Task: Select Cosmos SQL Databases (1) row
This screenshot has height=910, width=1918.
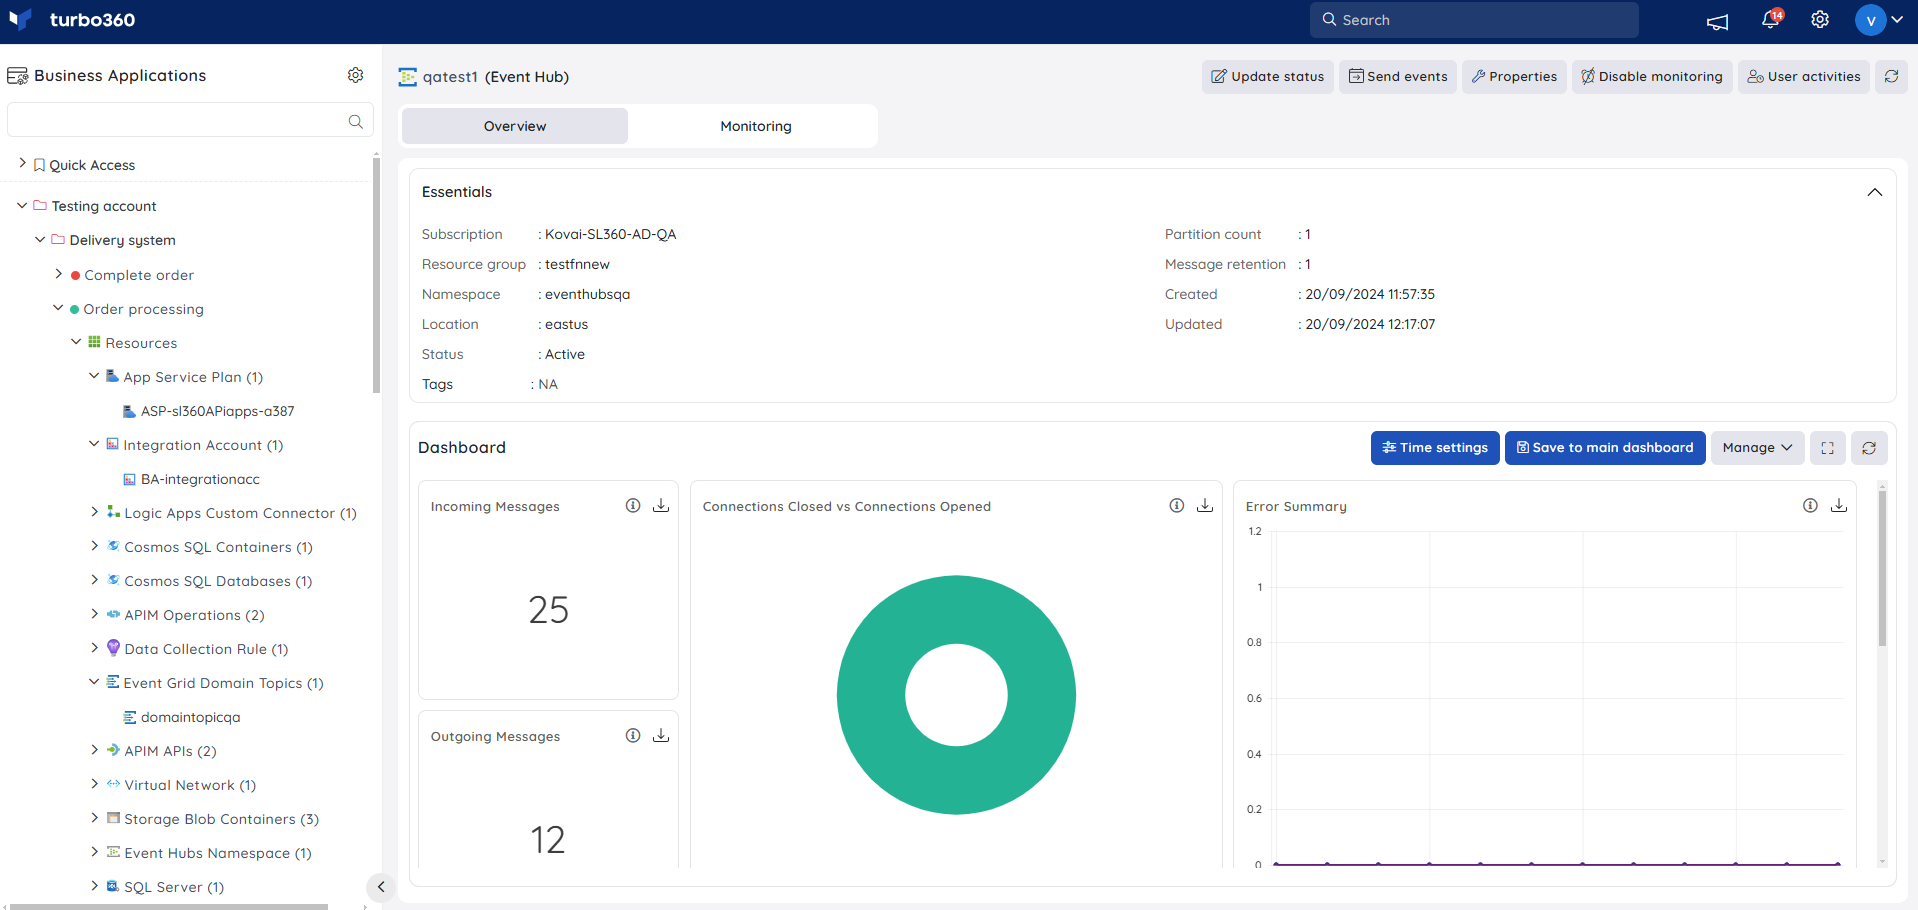Action: (x=210, y=581)
